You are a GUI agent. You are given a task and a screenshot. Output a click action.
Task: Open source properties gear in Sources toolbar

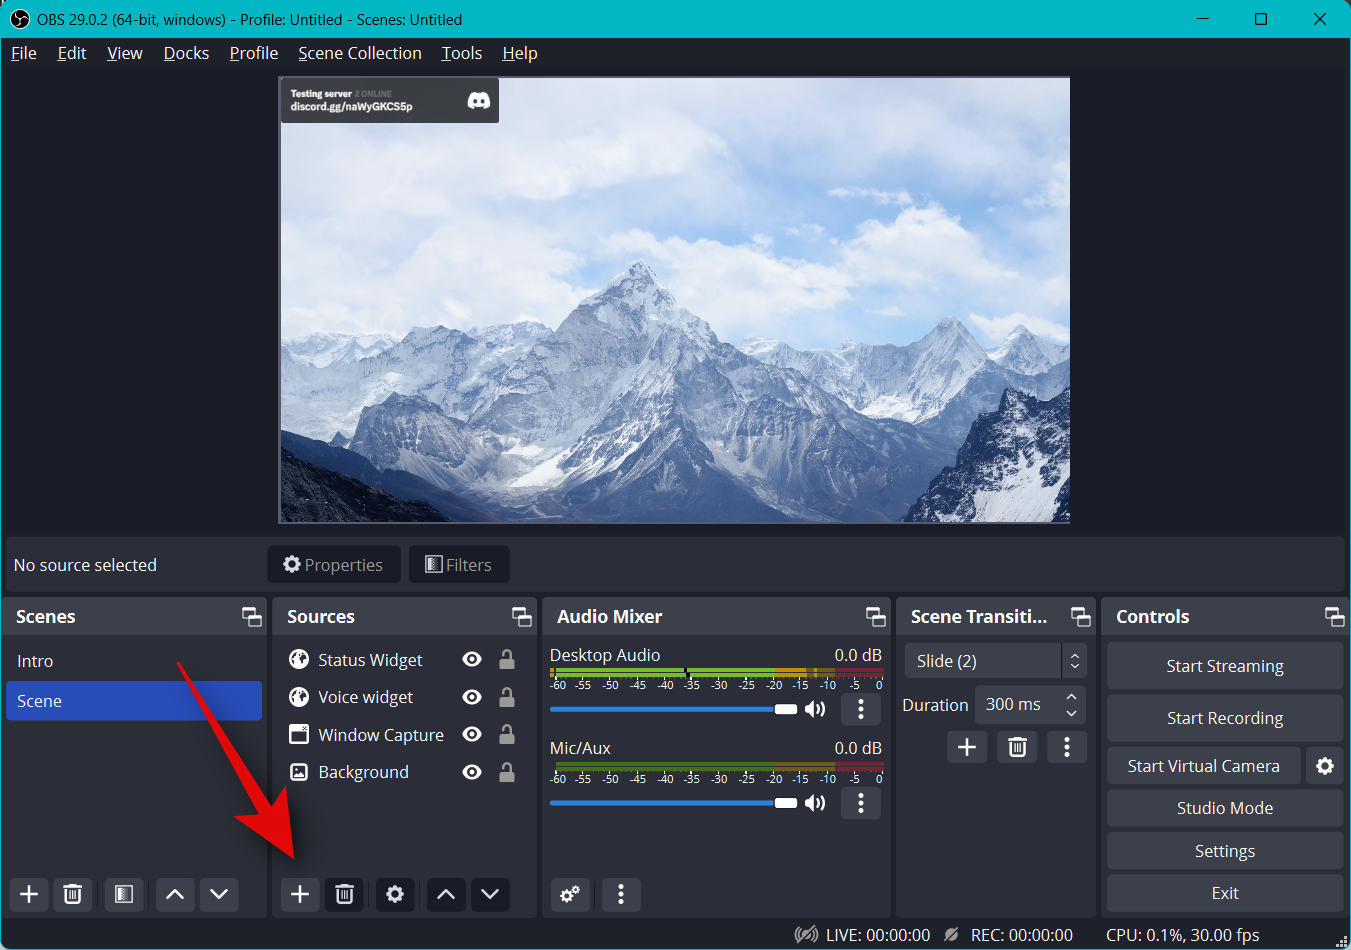(x=395, y=894)
